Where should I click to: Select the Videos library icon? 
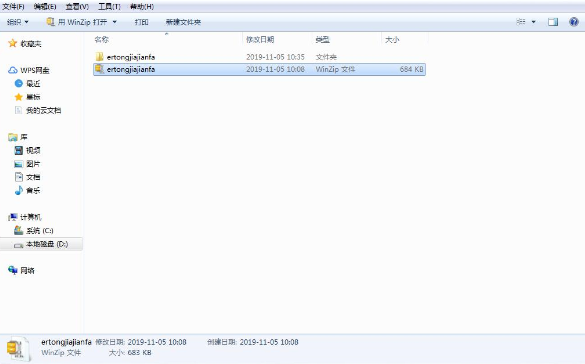[x=19, y=150]
